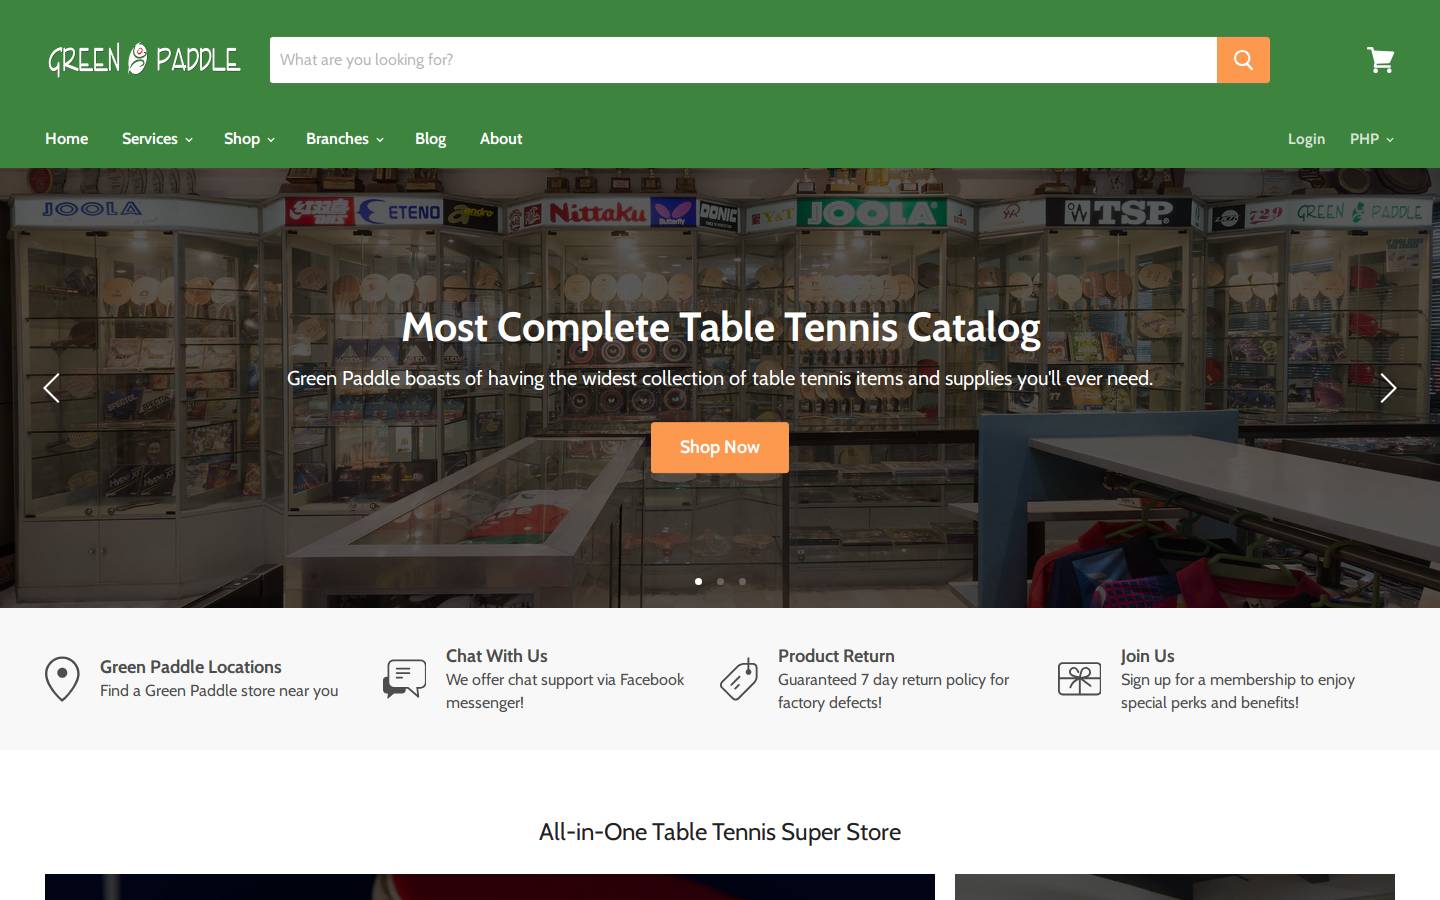Viewport: 1440px width, 900px height.
Task: Open the Join Us membership link
Action: click(x=1147, y=656)
